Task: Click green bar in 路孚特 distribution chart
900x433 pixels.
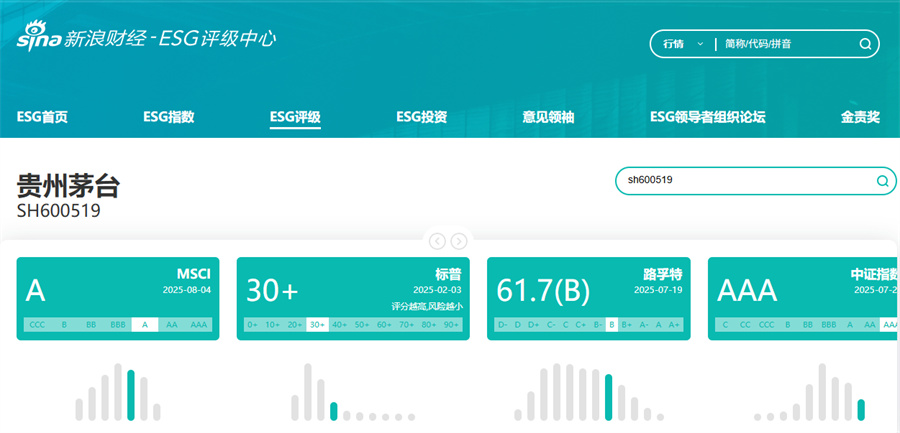Action: (608, 397)
